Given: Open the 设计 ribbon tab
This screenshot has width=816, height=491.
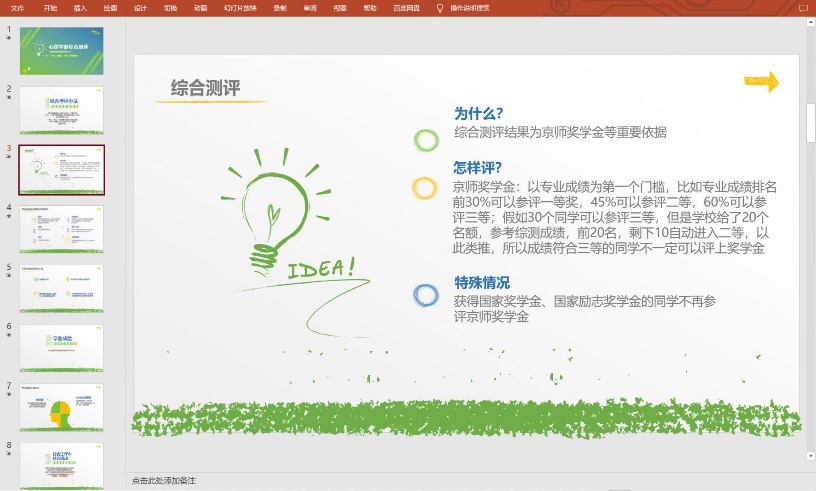Looking at the screenshot, I should (140, 7).
